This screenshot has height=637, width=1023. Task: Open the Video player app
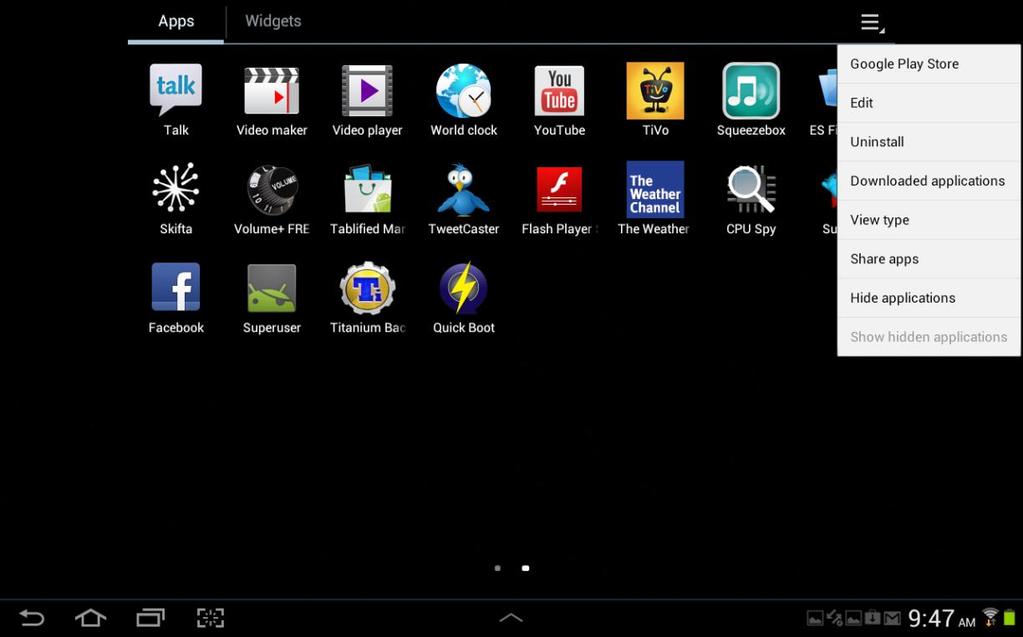click(x=367, y=99)
